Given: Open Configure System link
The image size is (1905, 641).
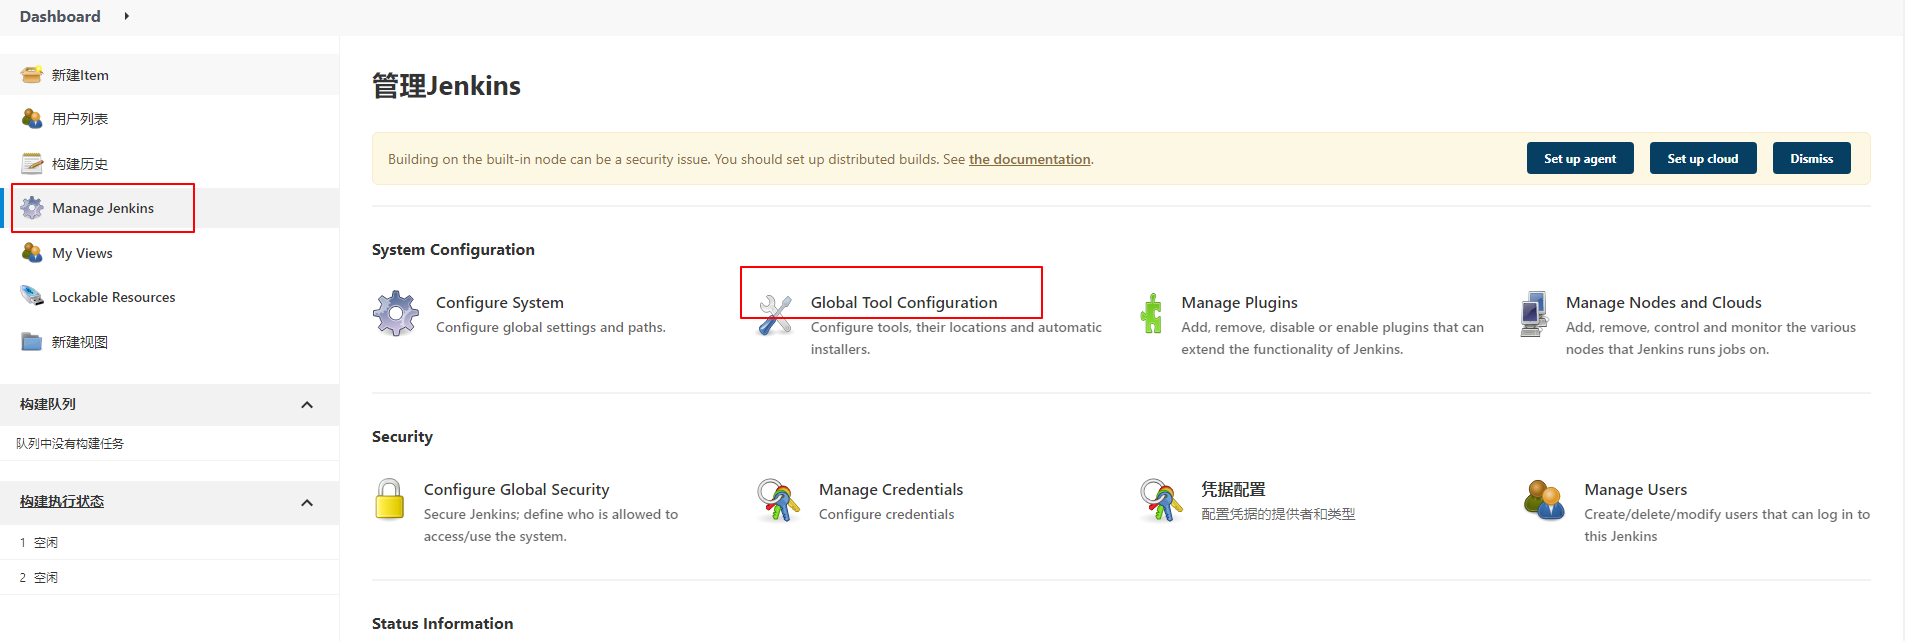Looking at the screenshot, I should point(500,302).
